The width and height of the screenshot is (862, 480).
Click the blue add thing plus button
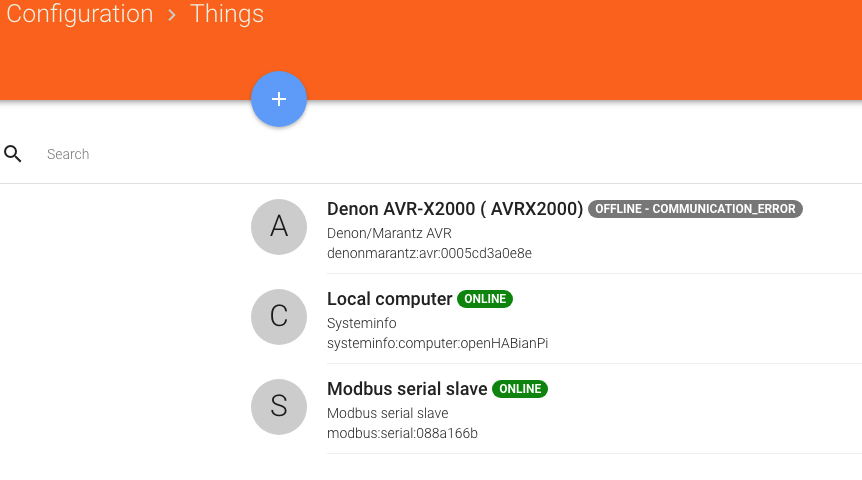pyautogui.click(x=279, y=99)
